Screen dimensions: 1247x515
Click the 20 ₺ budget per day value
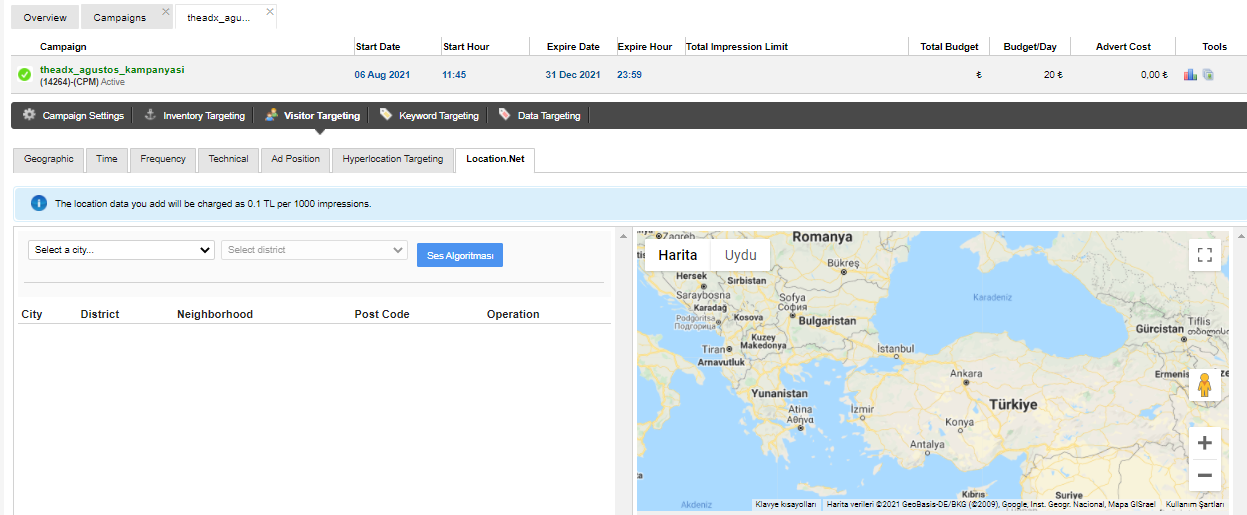[x=1053, y=75]
